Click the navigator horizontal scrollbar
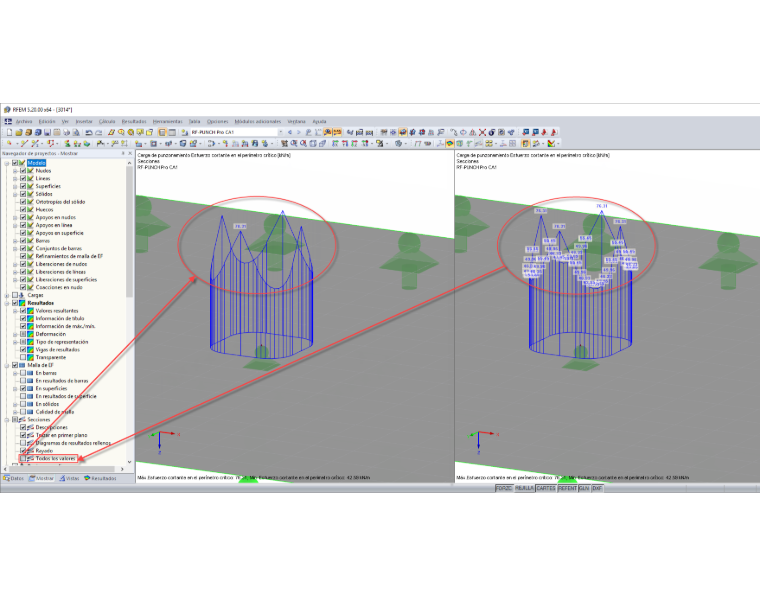Screen dimensions: 760x596 (x=63, y=469)
